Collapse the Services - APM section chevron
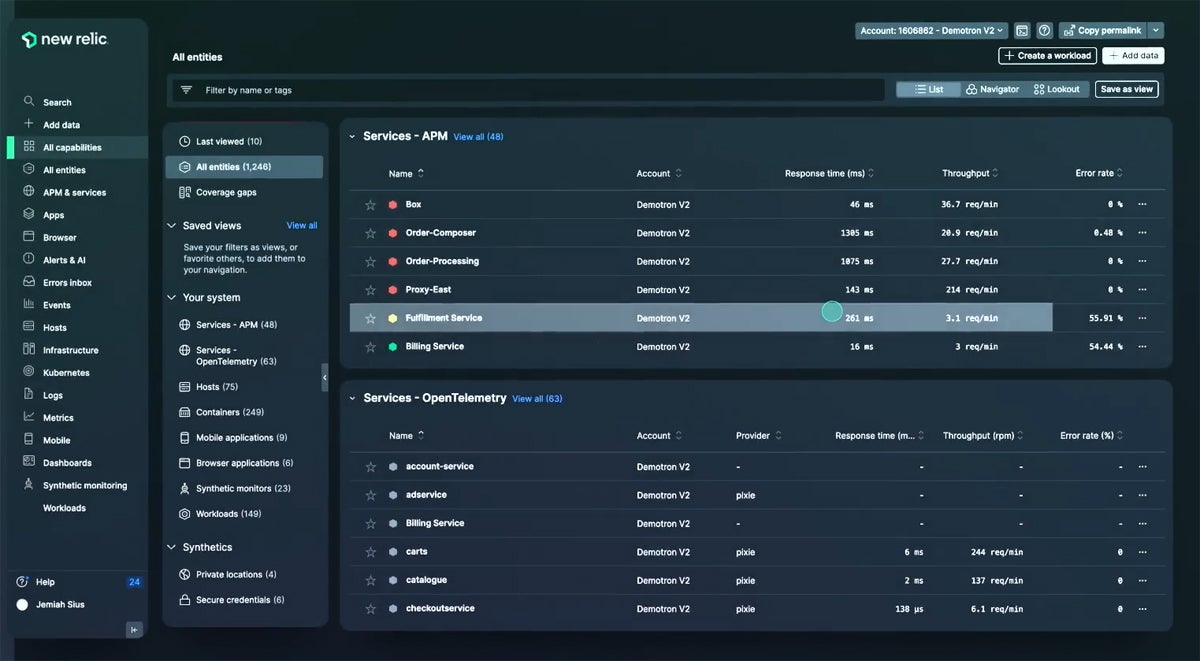The image size is (1200, 661). (x=351, y=136)
